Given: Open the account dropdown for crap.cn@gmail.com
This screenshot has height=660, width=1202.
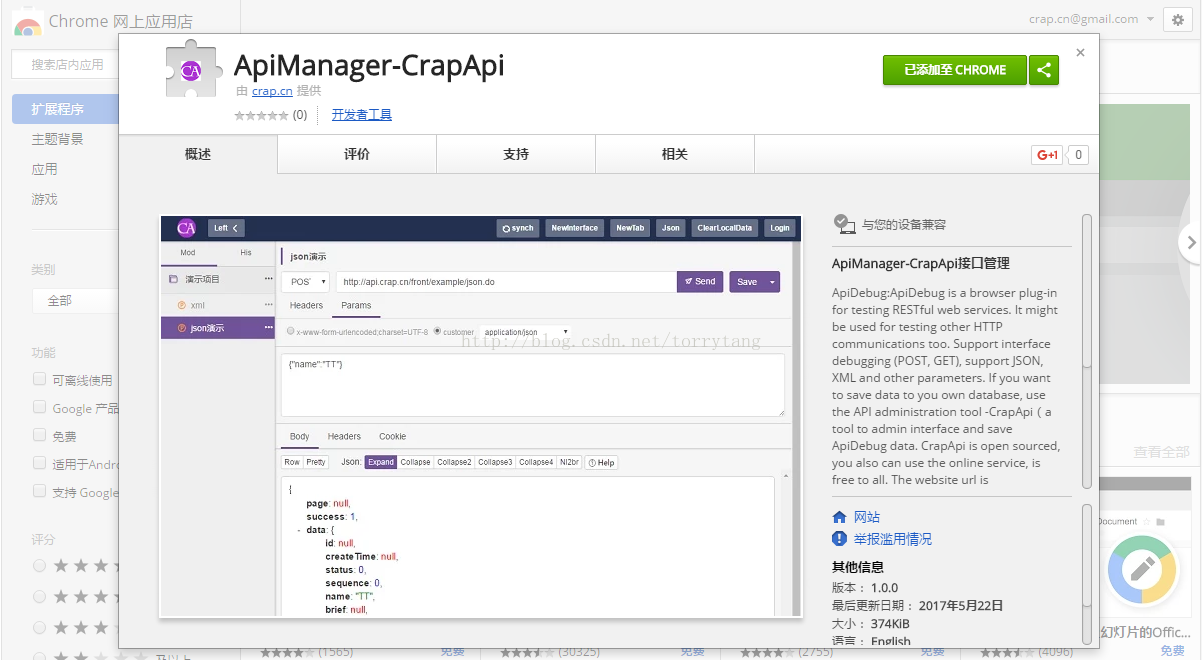Looking at the screenshot, I should (x=1150, y=19).
